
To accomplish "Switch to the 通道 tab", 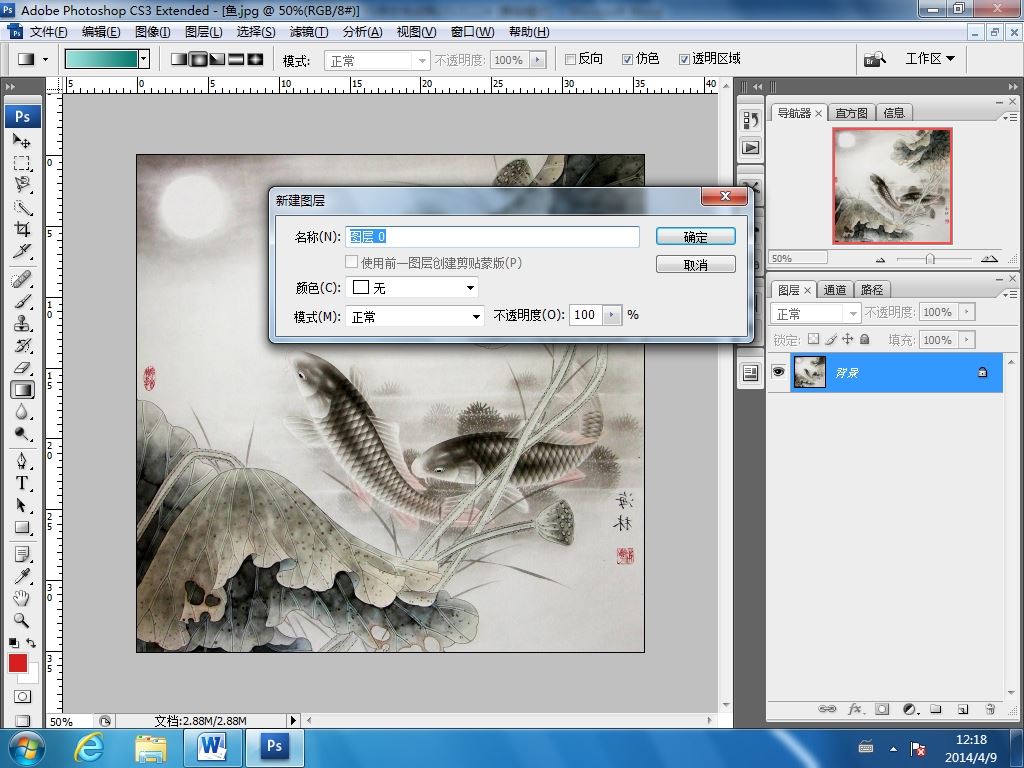I will pyautogui.click(x=835, y=290).
